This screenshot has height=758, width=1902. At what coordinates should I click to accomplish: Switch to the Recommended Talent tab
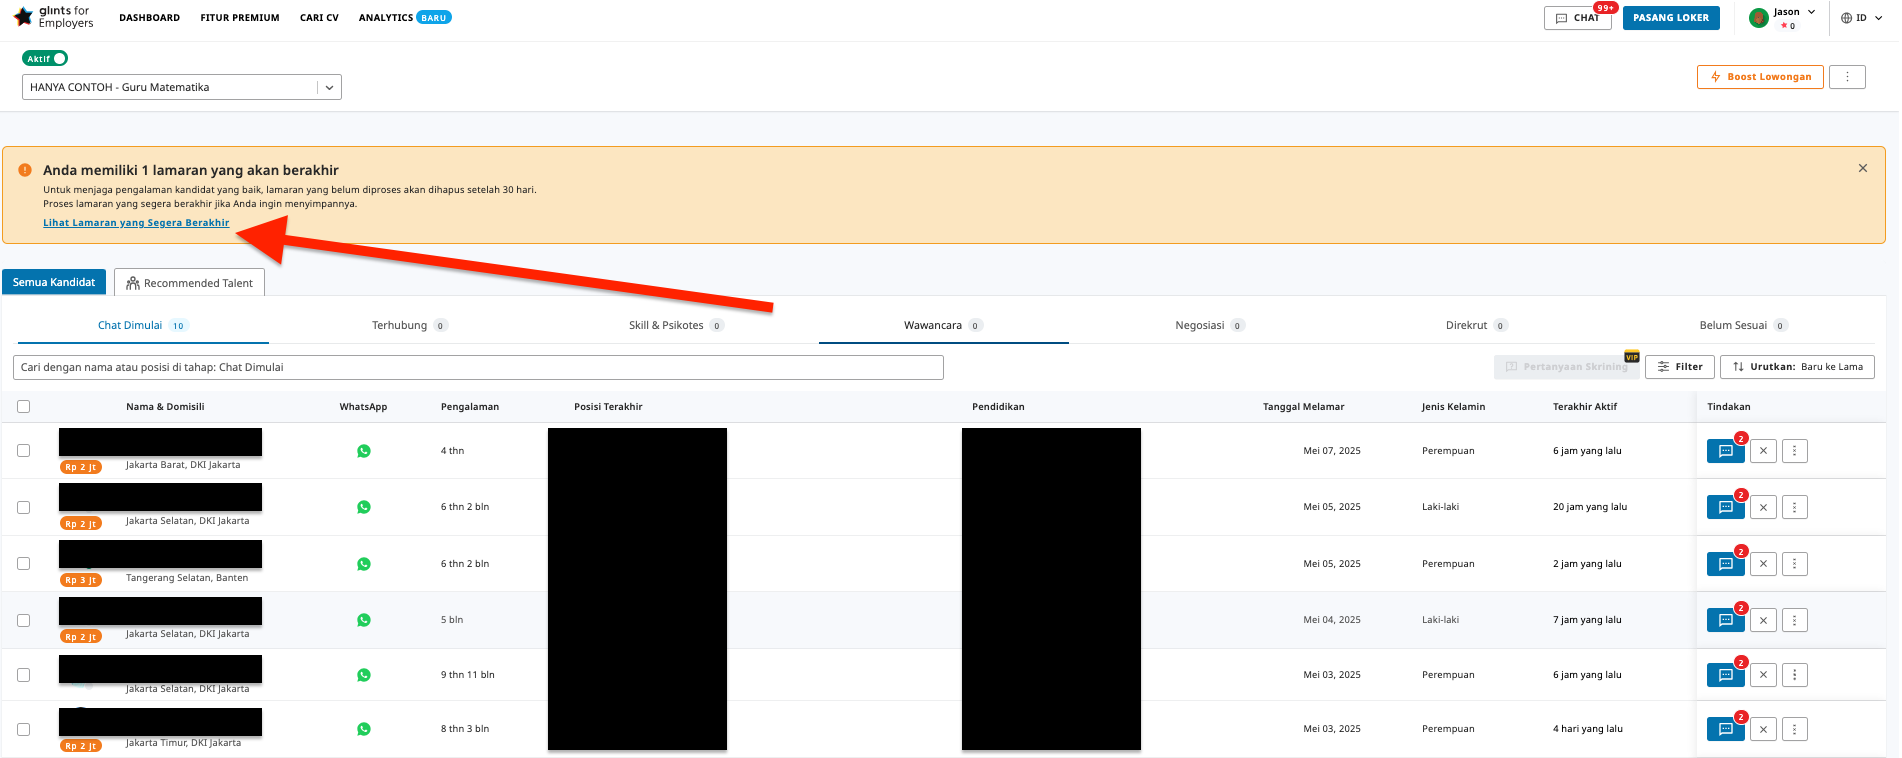[189, 283]
